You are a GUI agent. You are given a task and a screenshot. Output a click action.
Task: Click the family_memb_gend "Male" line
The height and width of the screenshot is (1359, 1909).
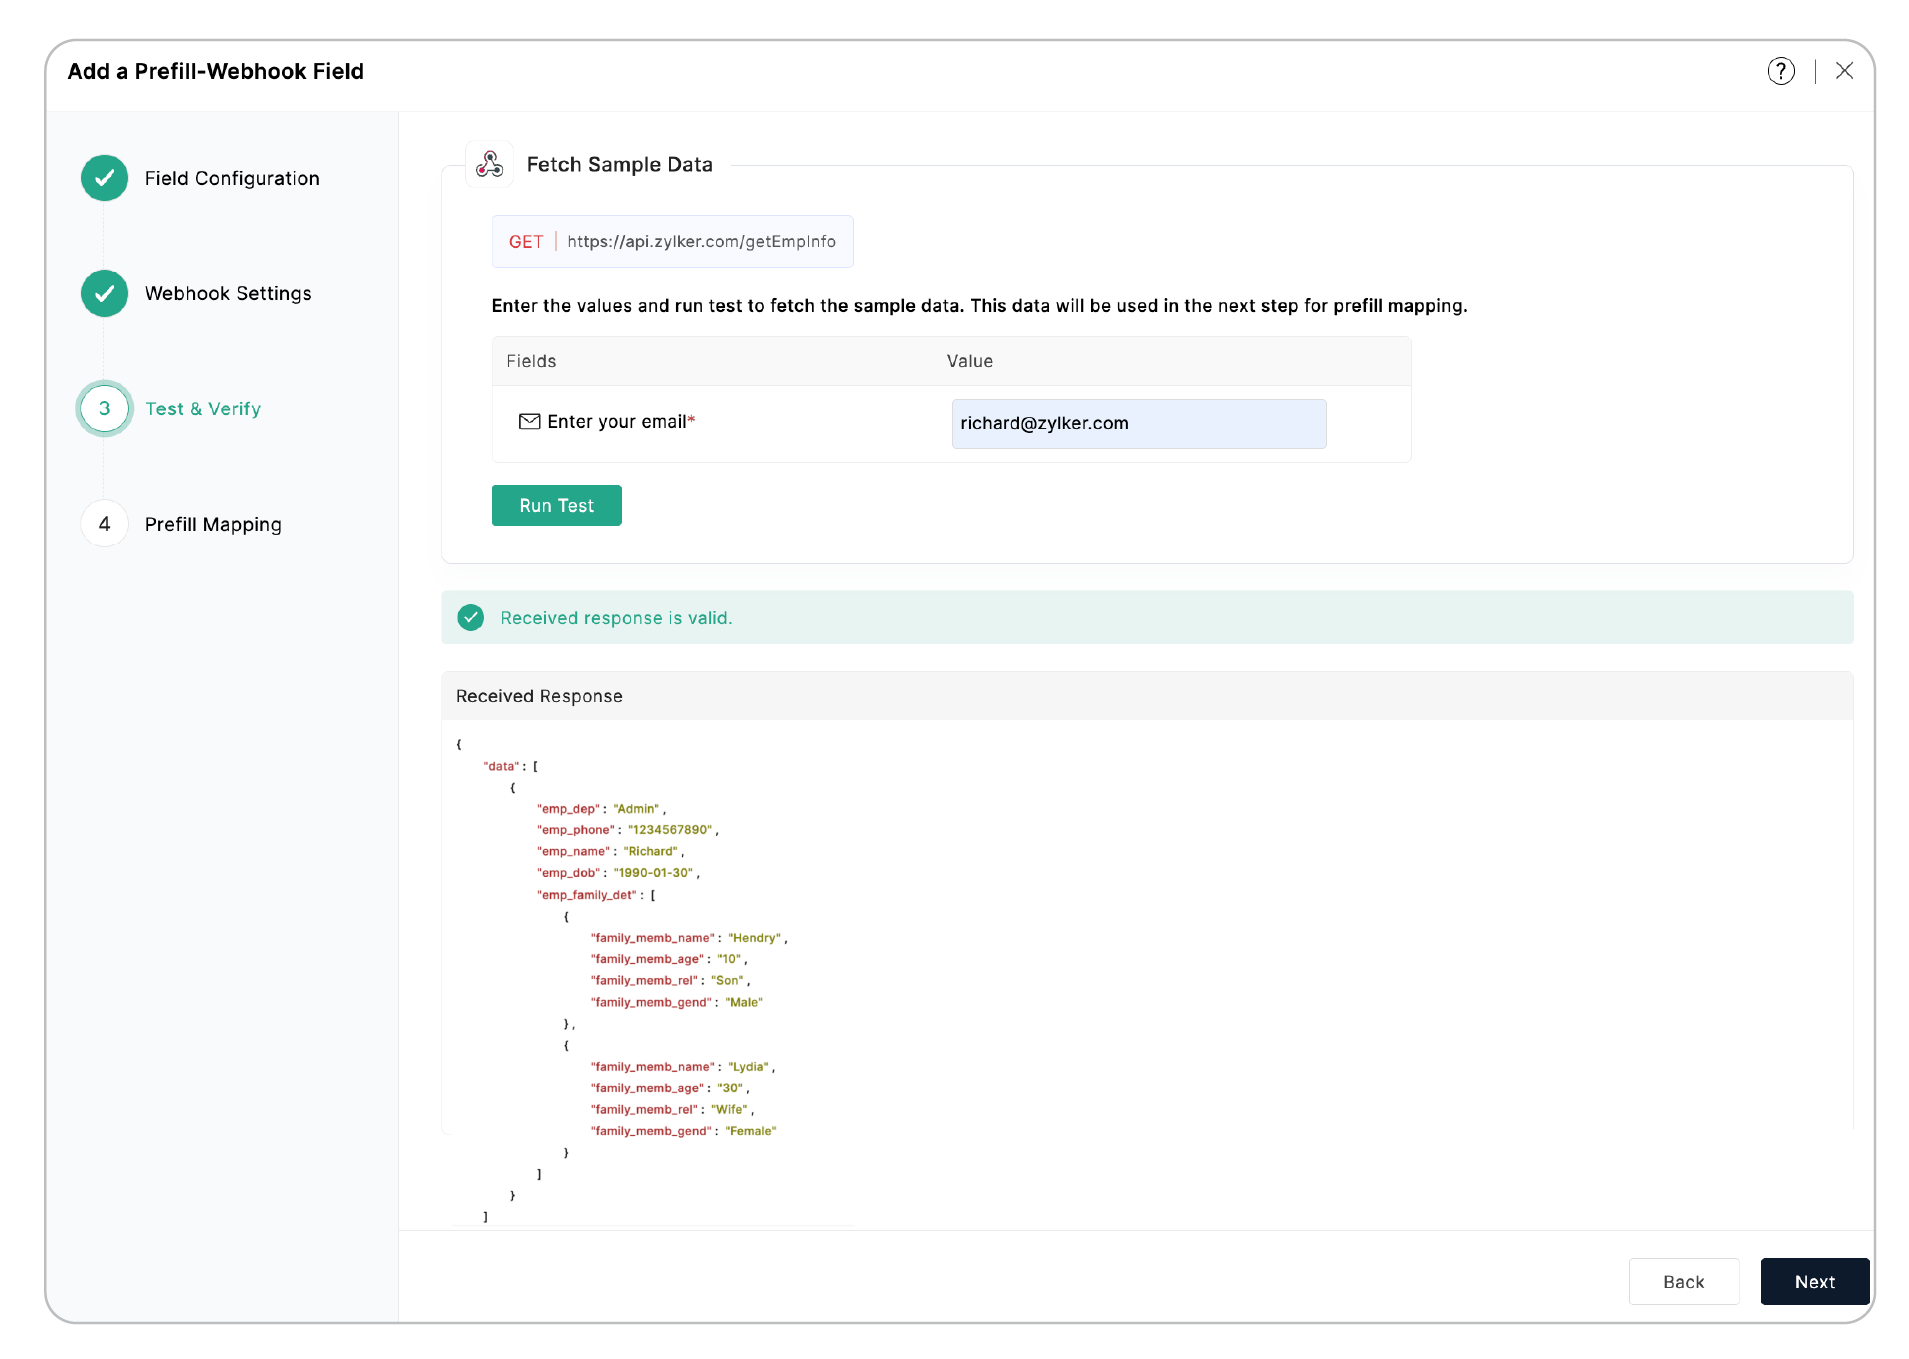click(676, 1002)
